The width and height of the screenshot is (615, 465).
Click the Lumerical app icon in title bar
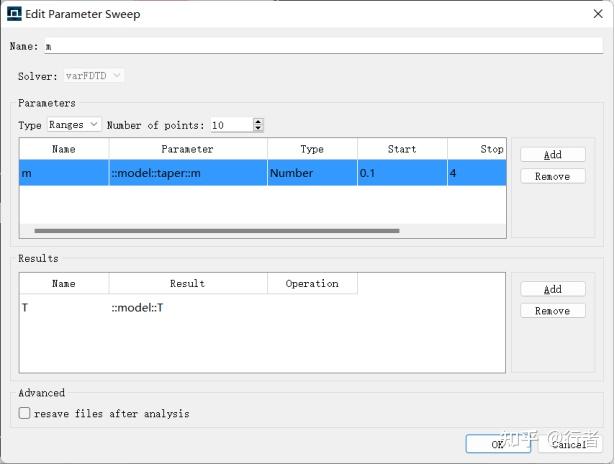(14, 14)
